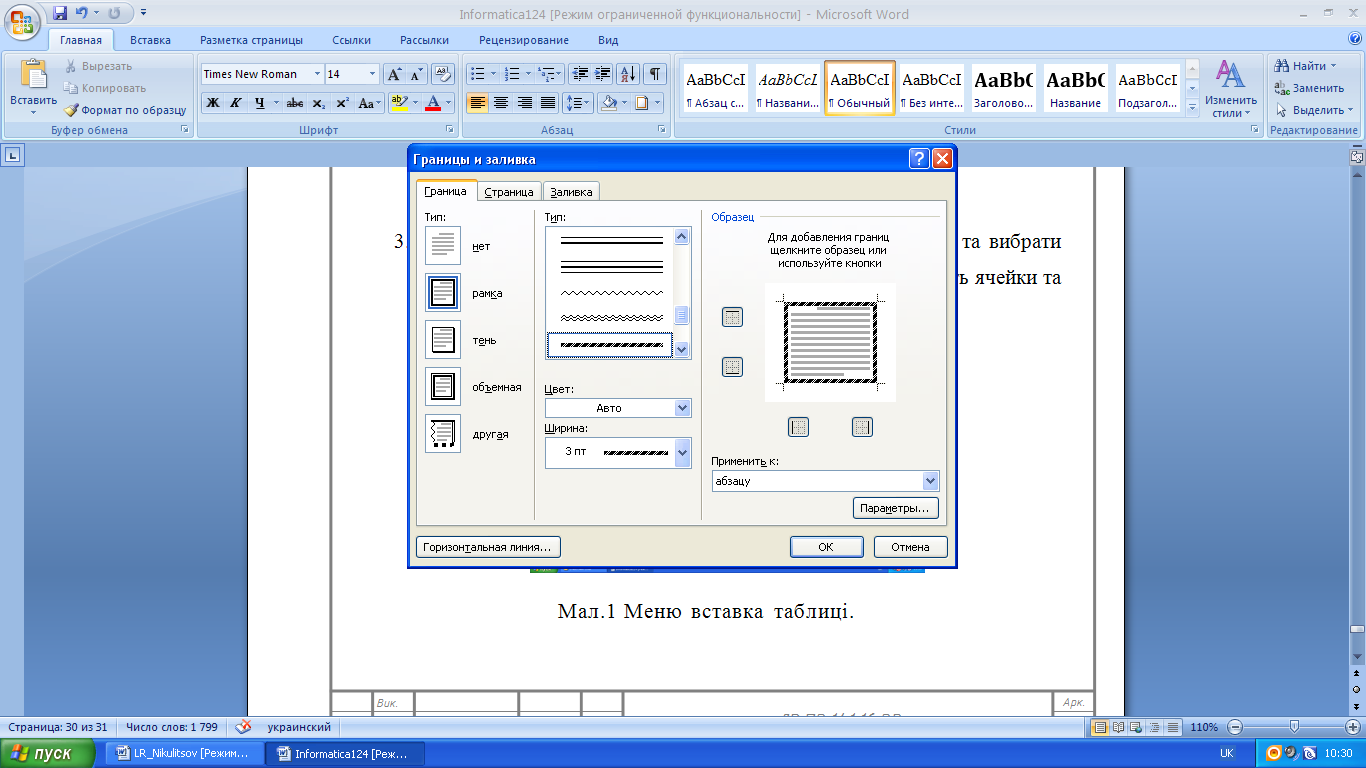Select the 'рамка' border setting
Image resolution: width=1366 pixels, height=768 pixels.
[x=443, y=293]
